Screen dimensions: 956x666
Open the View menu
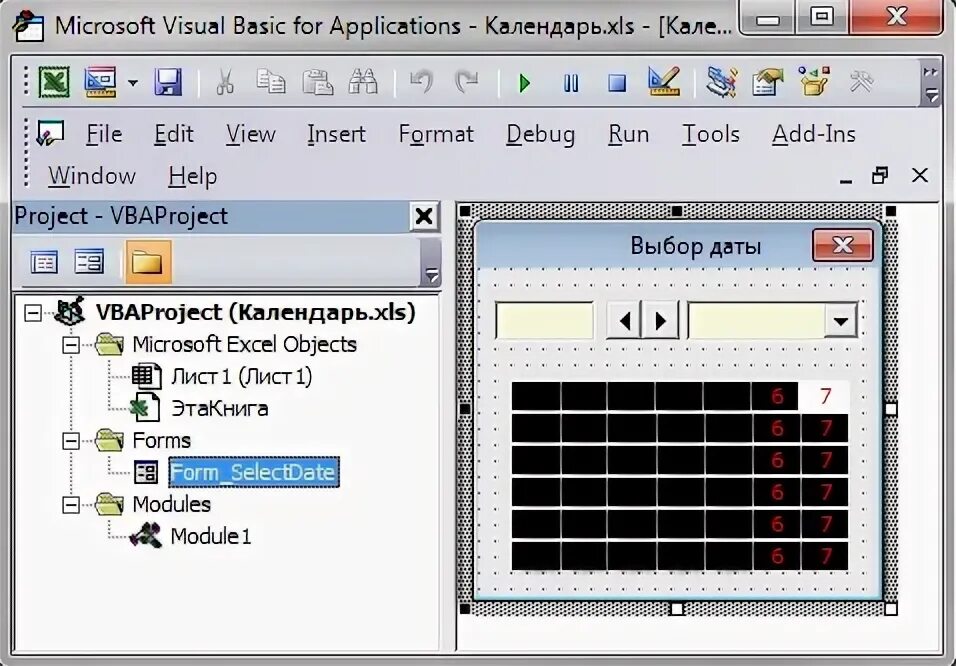251,134
